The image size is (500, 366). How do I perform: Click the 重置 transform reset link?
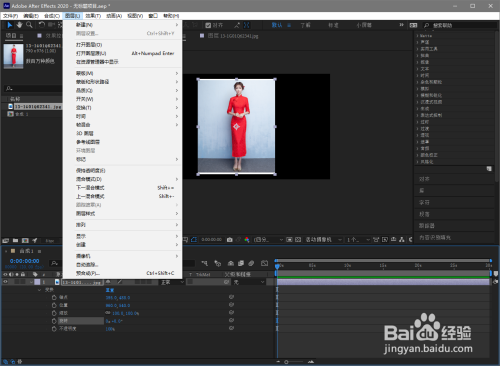click(110, 290)
